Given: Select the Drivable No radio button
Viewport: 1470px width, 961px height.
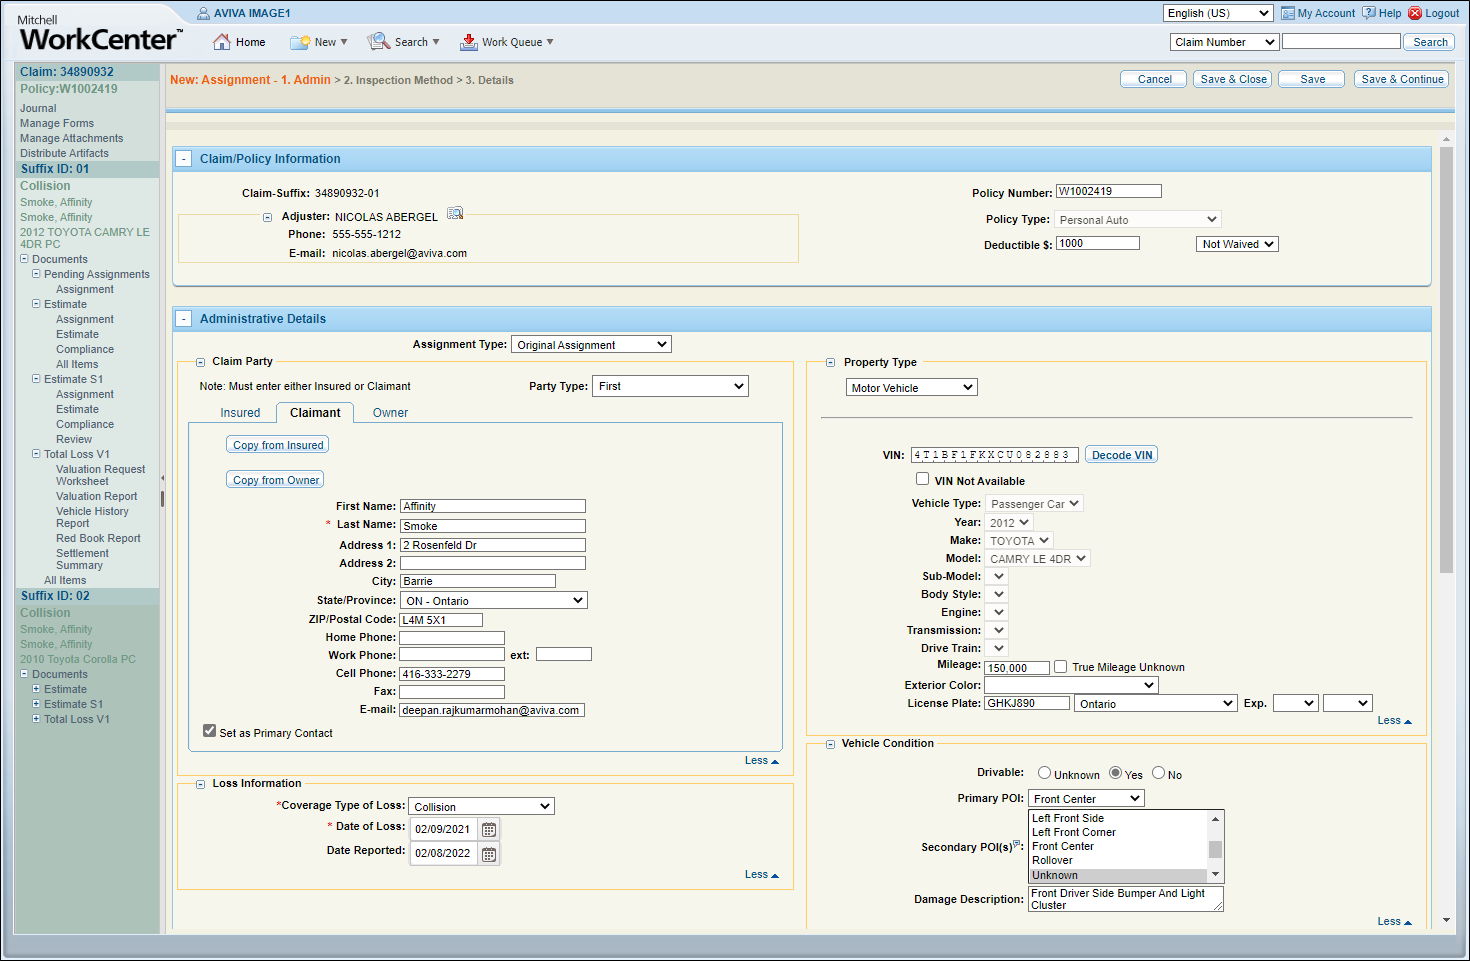Looking at the screenshot, I should pos(1158,773).
